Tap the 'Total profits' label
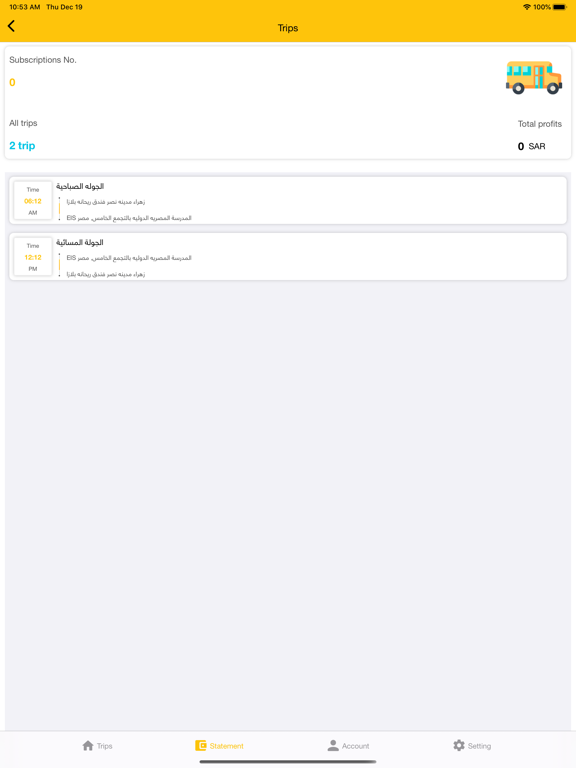The image size is (576, 768). 540,124
